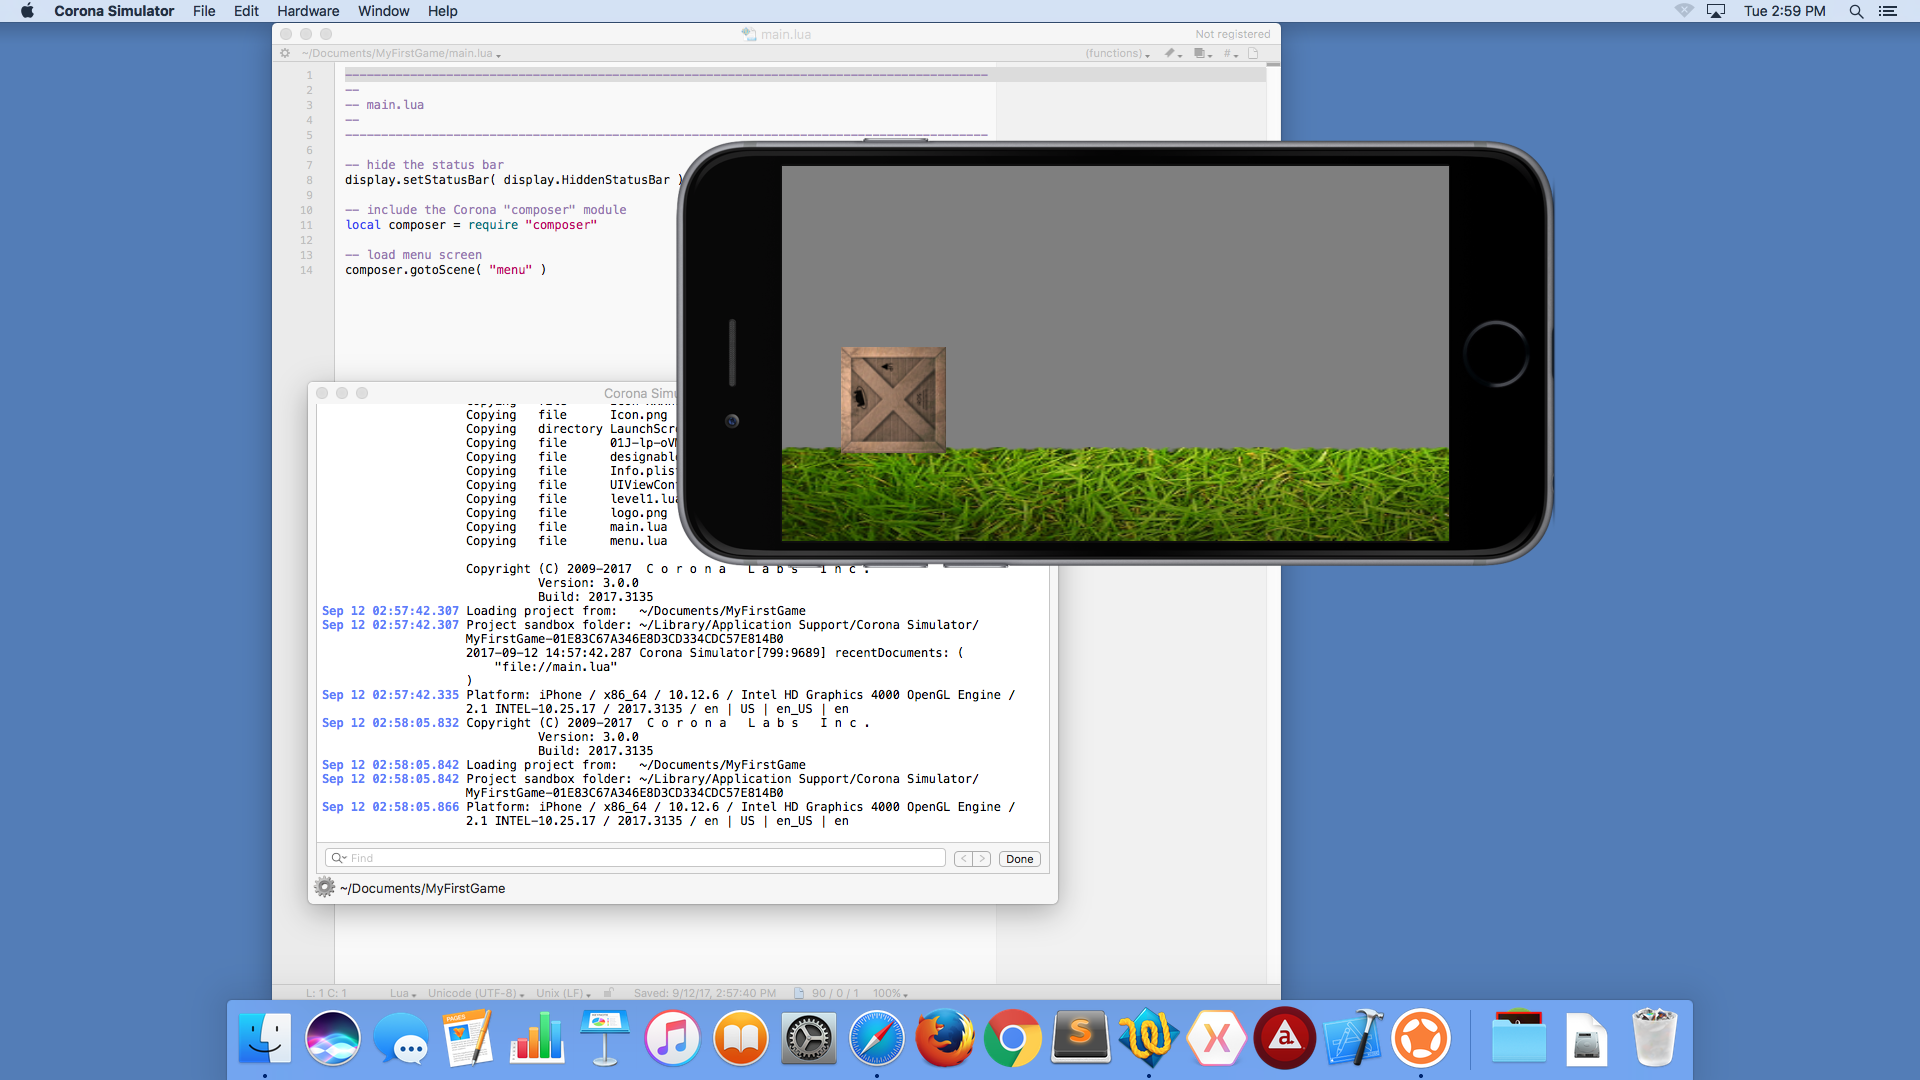
Task: Open the 100% zoom level dropdown
Action: pyautogui.click(x=890, y=993)
